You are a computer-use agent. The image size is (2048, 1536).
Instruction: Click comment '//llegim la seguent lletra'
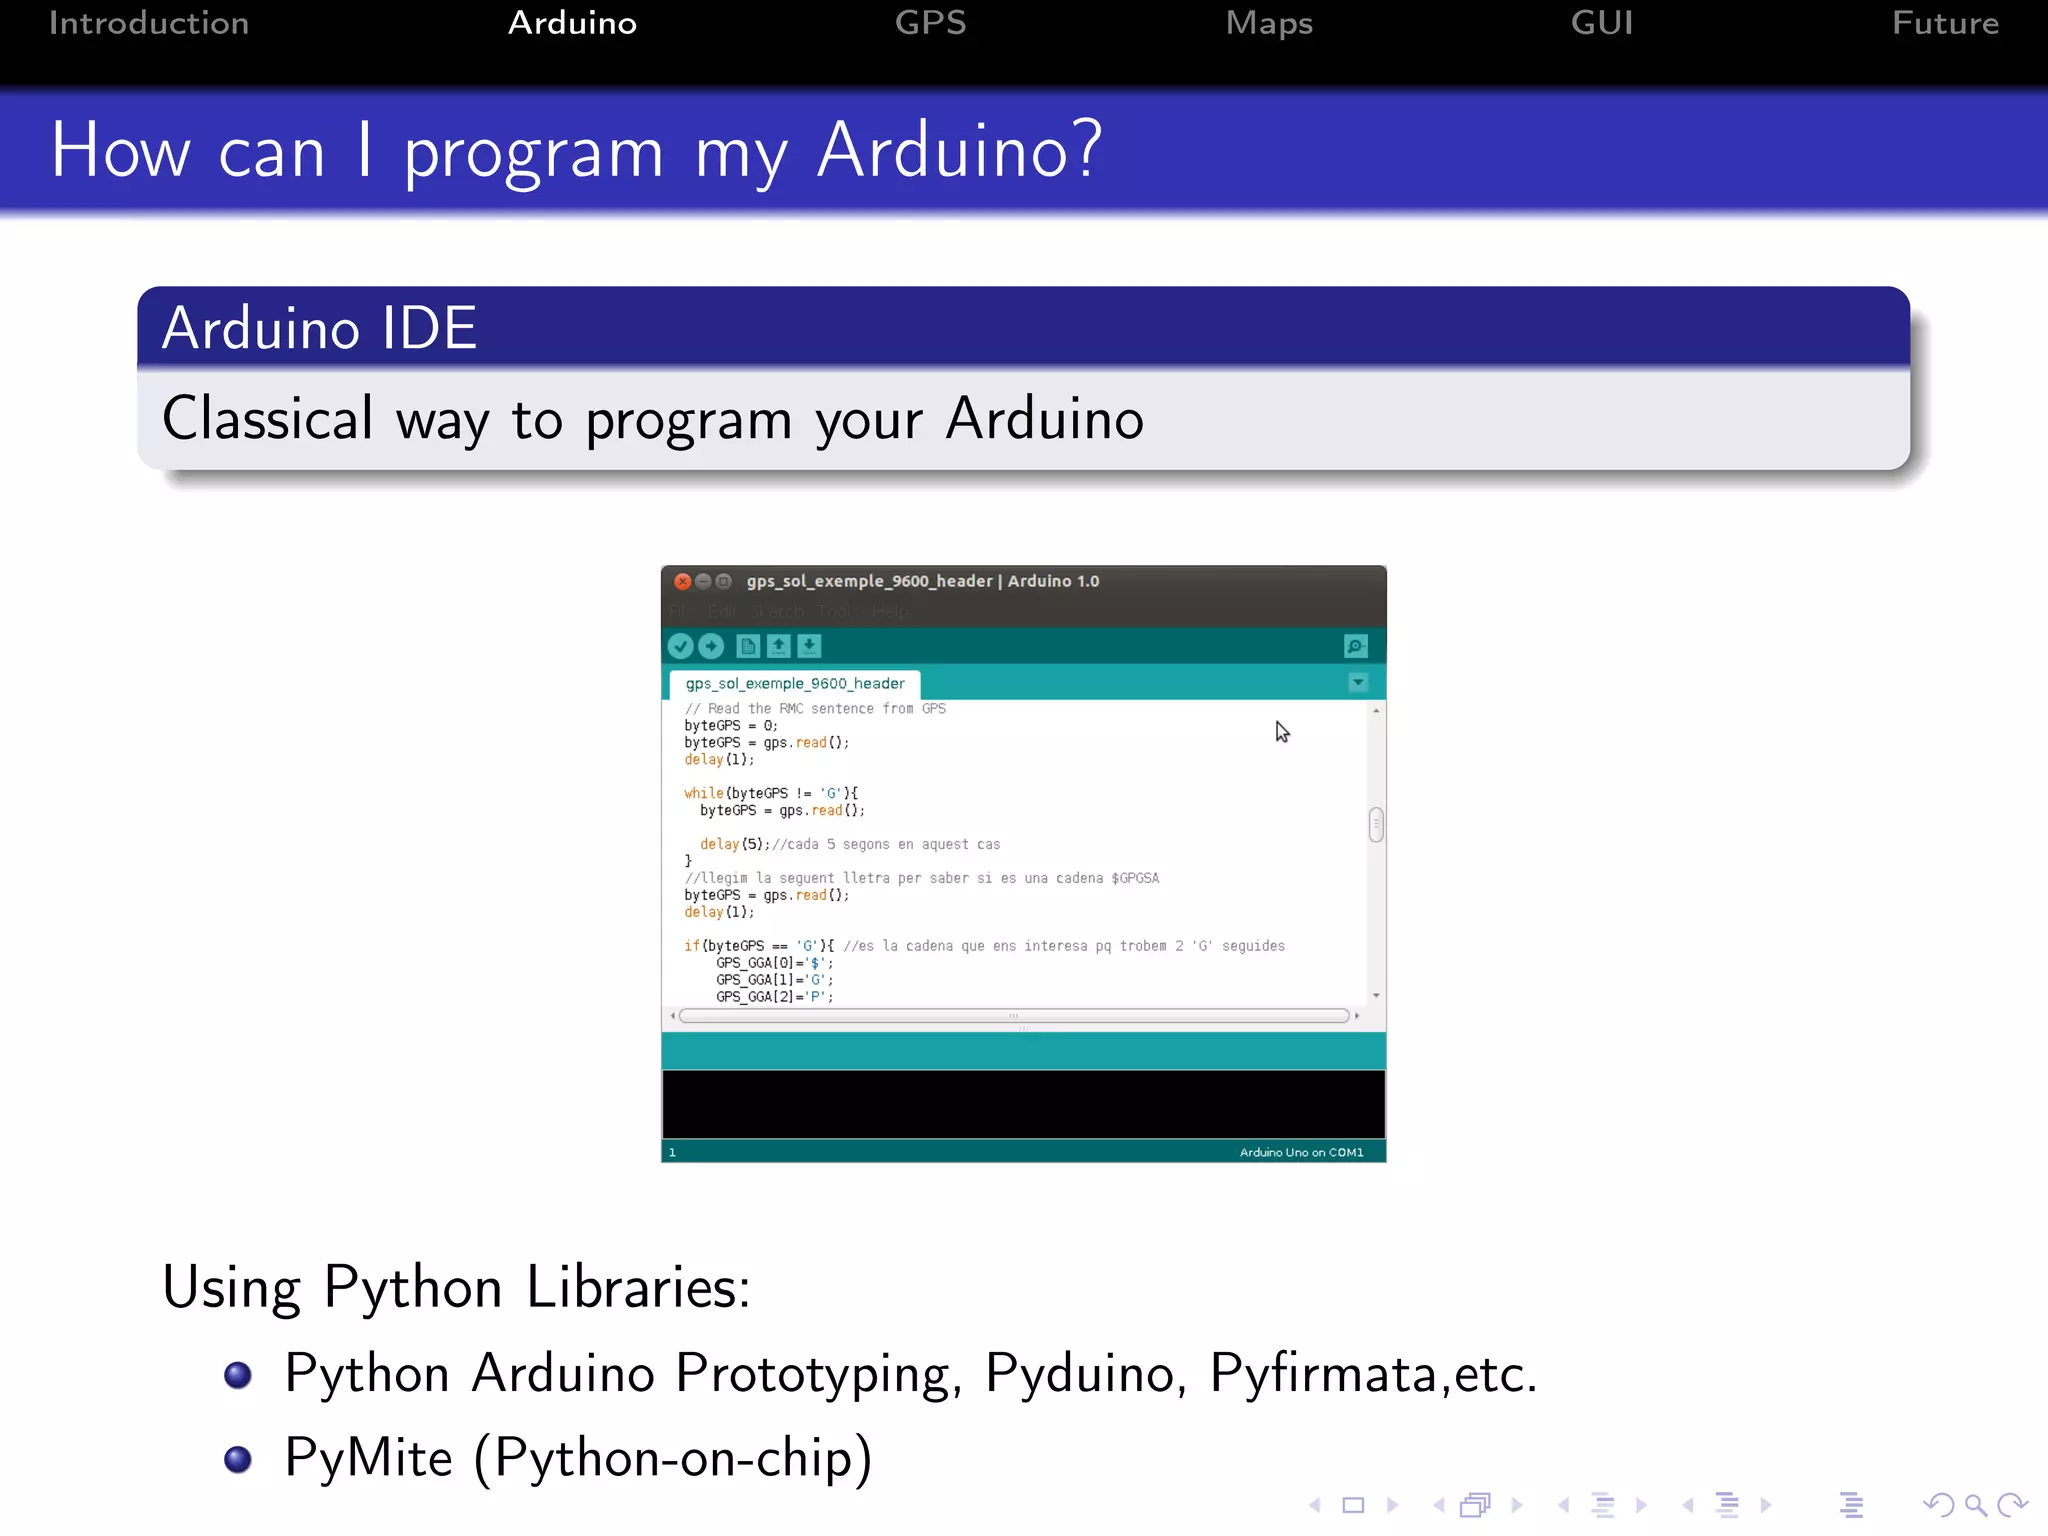[x=922, y=879]
